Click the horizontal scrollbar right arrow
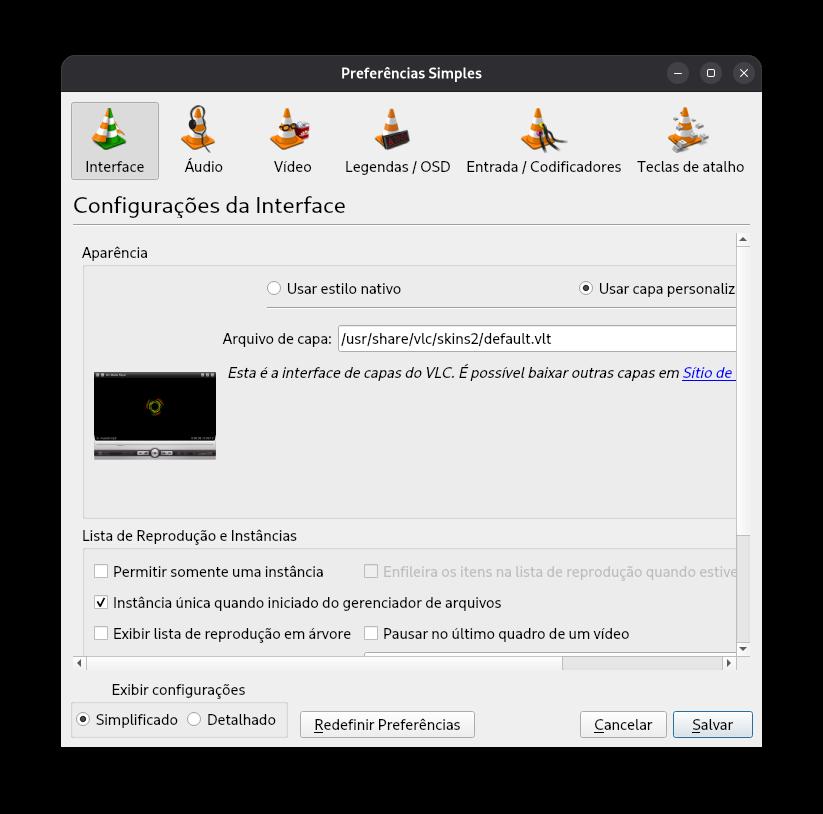 [729, 663]
